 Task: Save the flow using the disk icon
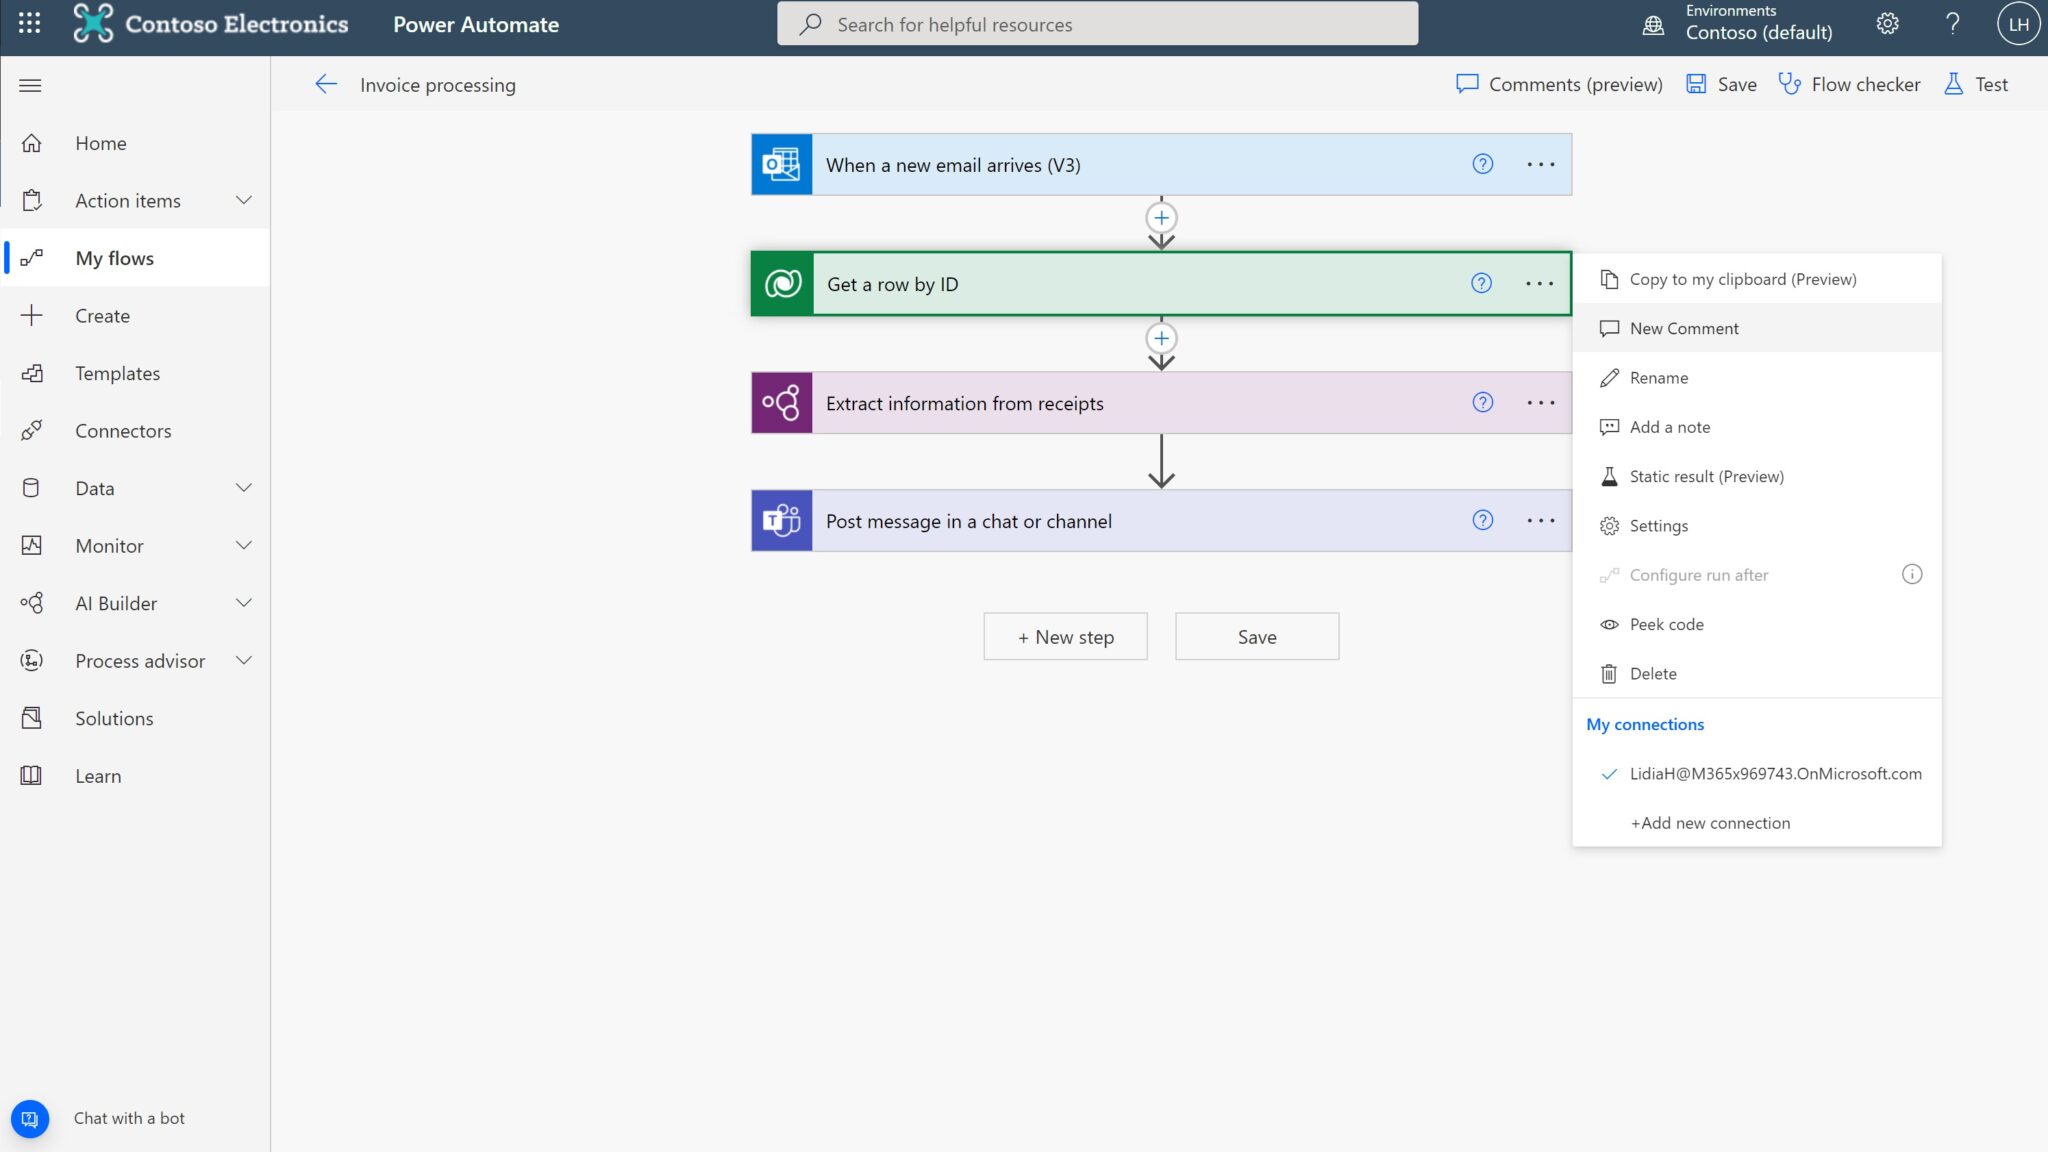(x=1696, y=84)
